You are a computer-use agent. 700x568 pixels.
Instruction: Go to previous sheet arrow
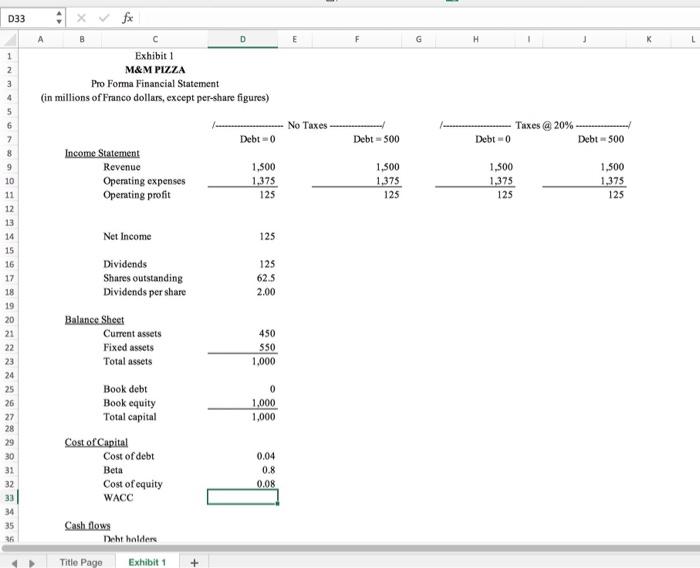[14, 564]
